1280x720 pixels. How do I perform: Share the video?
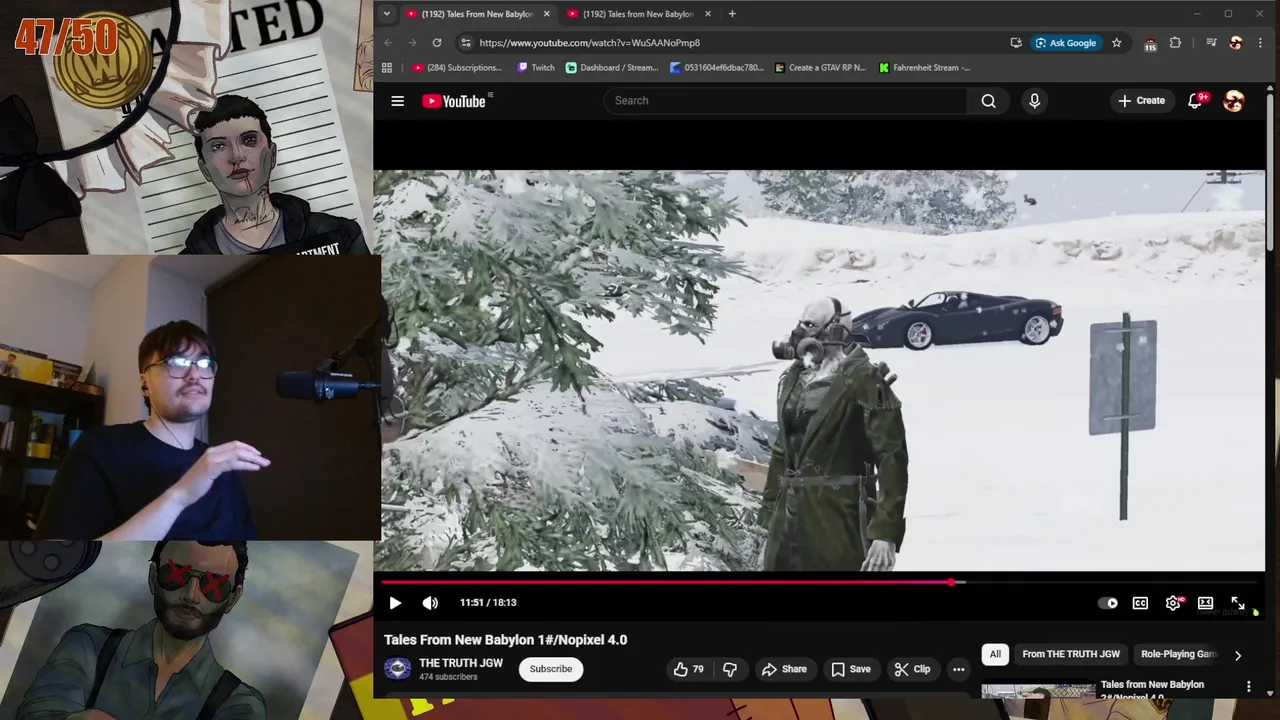[x=784, y=669]
